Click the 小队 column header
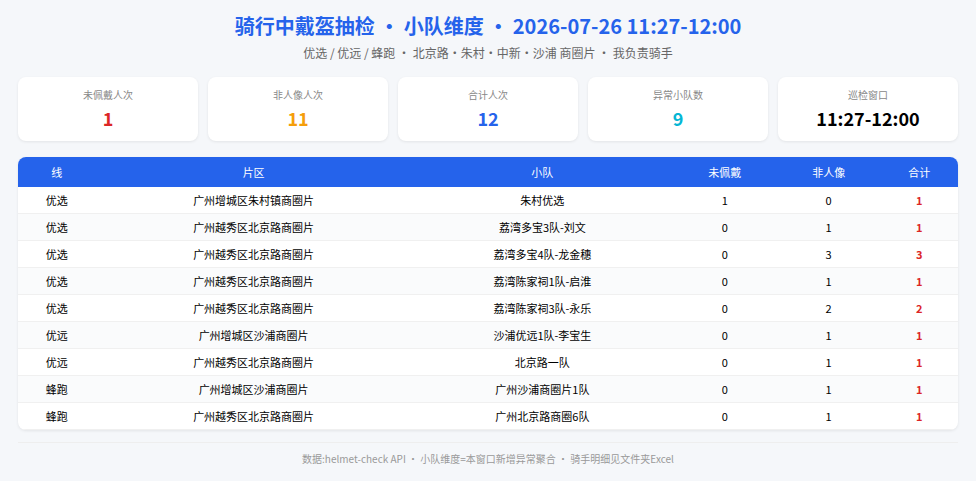Viewport: 976px width, 481px height. pos(542,173)
